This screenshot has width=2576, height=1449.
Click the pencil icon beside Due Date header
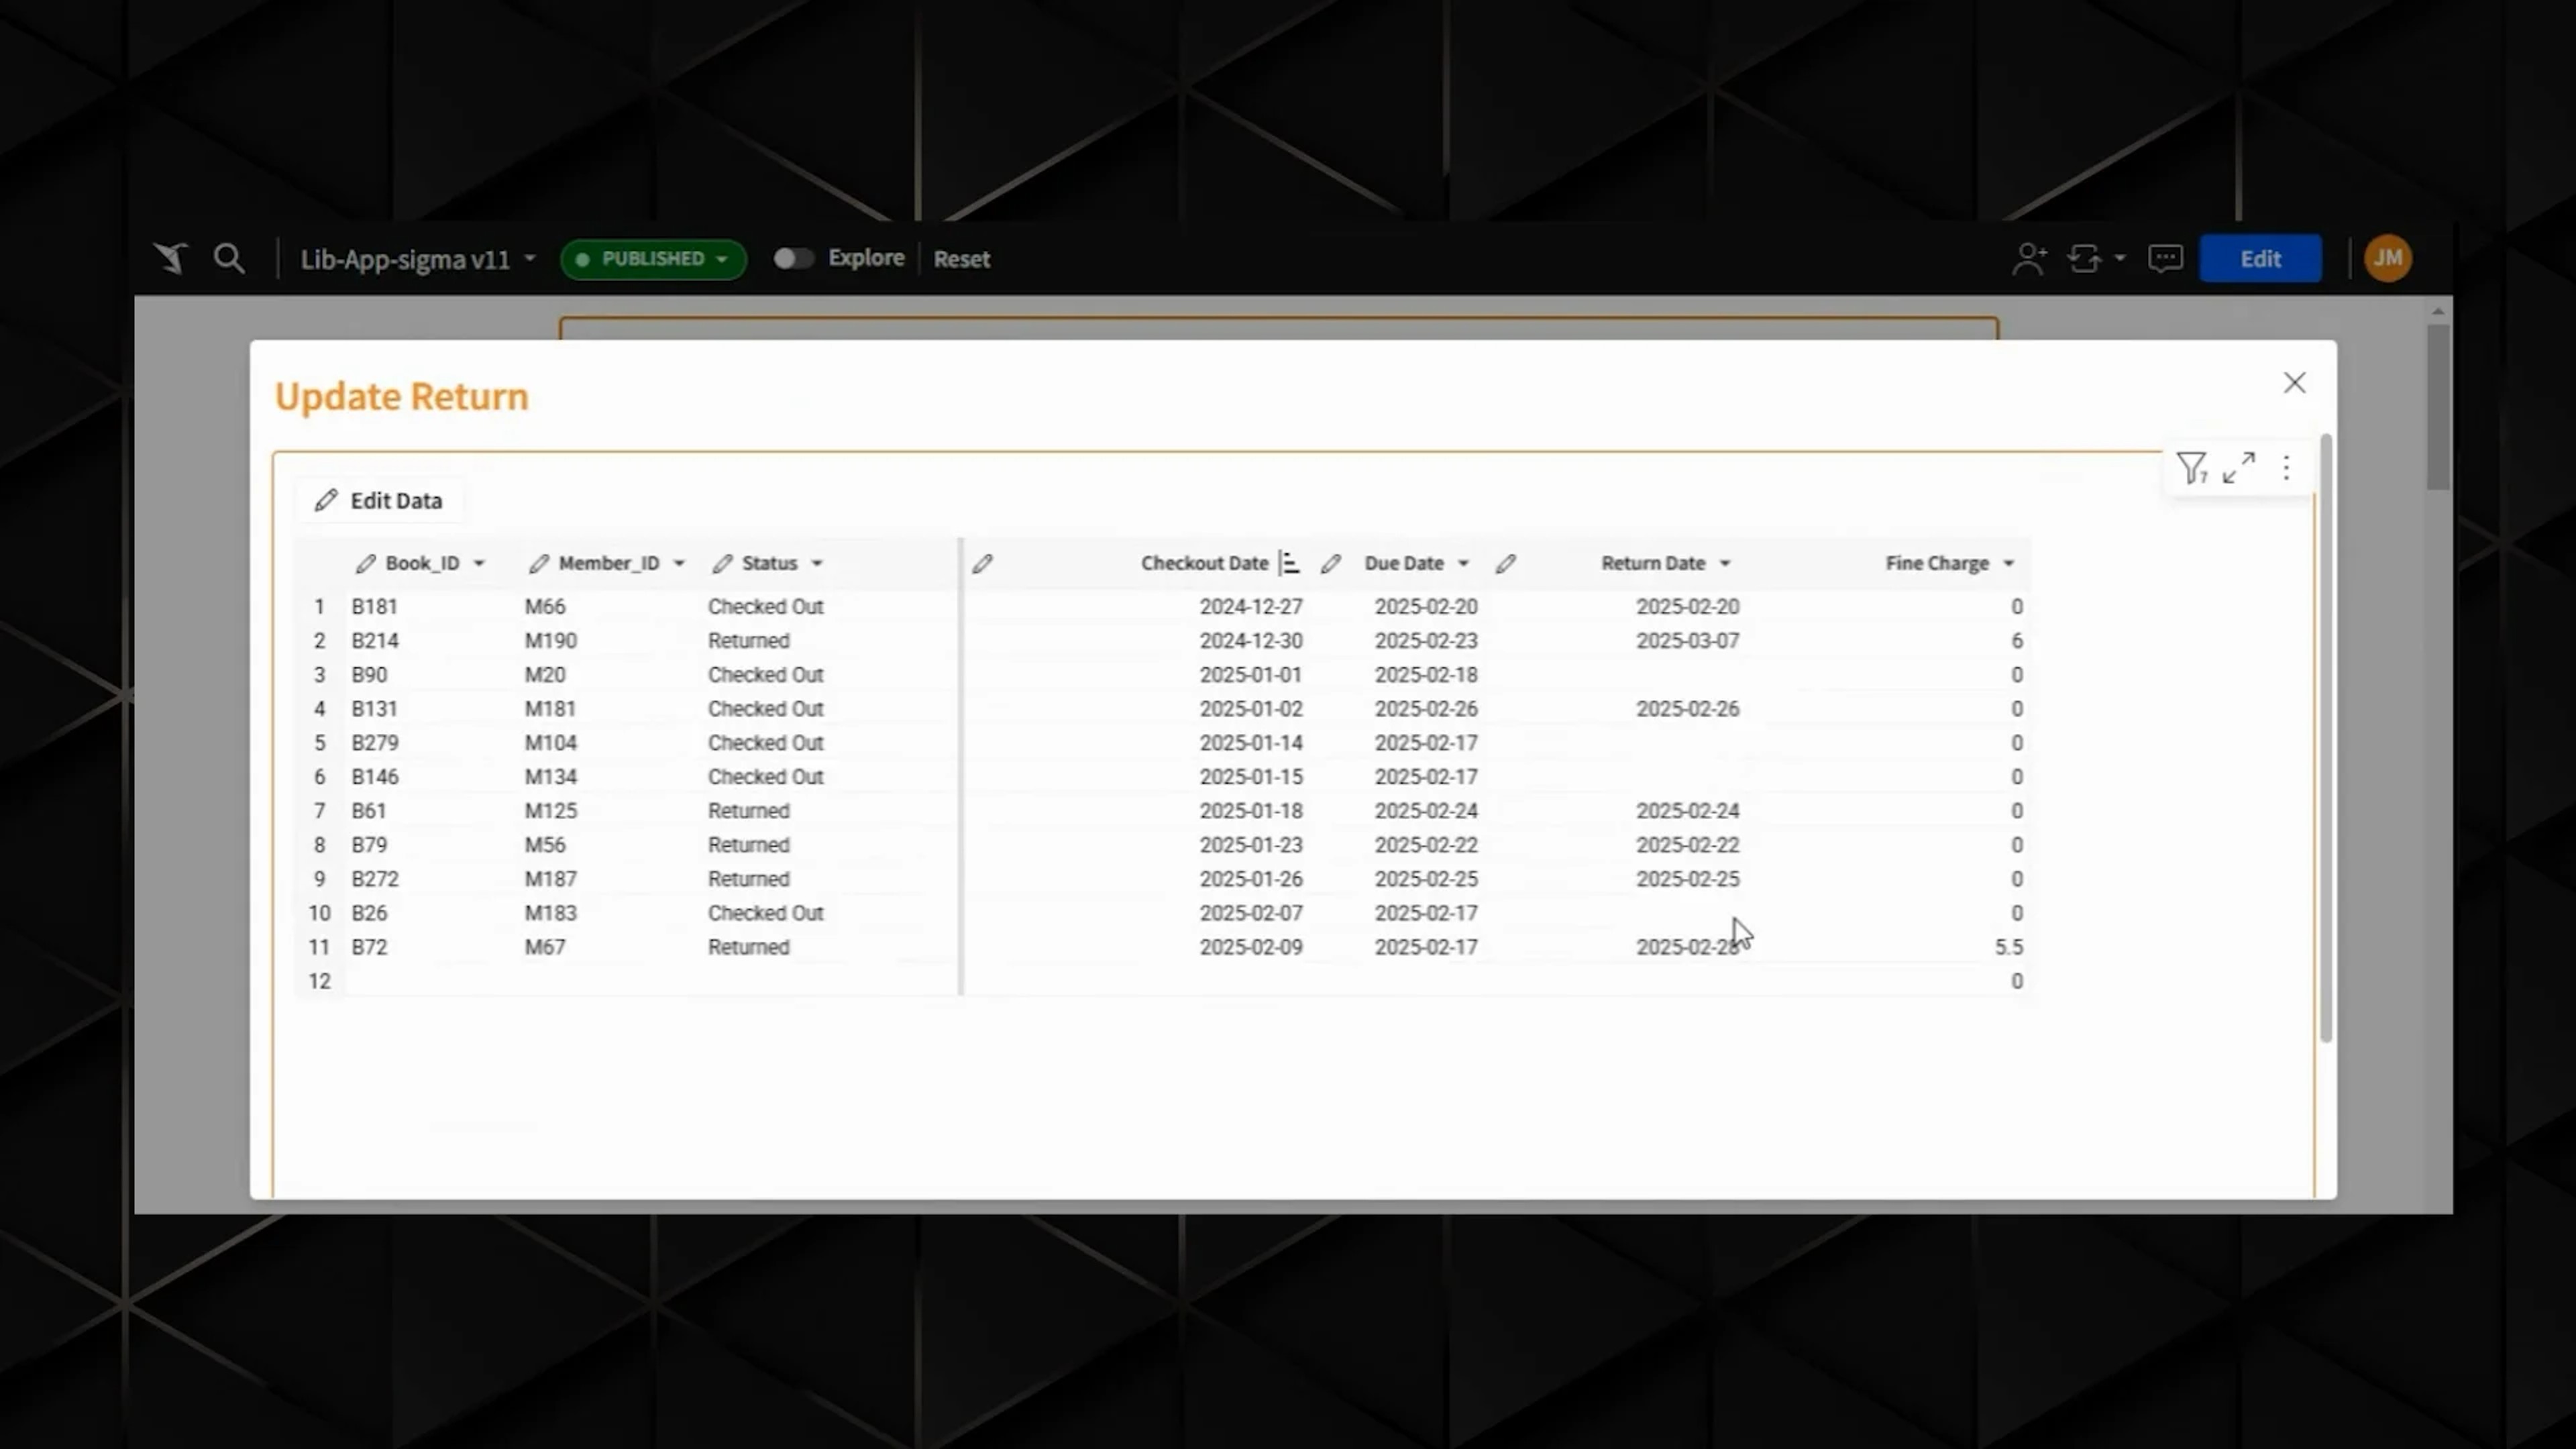[x=1330, y=564]
